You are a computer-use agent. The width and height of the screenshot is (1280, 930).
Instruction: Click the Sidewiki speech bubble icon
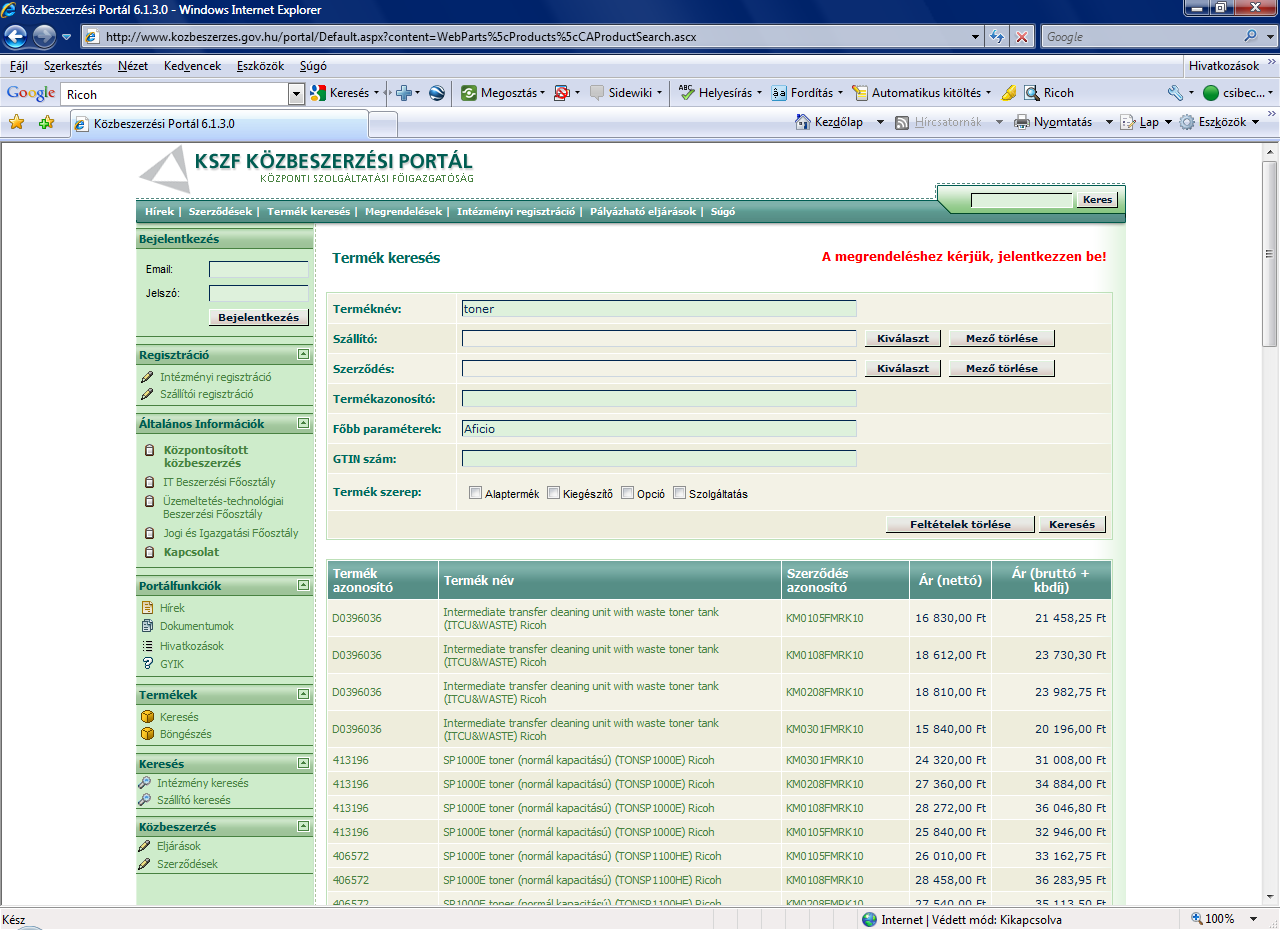coord(597,93)
